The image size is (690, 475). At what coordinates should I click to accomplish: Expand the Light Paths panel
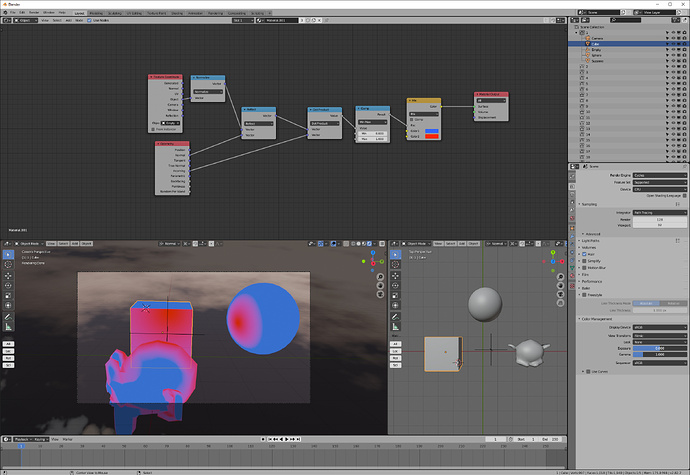coord(591,241)
